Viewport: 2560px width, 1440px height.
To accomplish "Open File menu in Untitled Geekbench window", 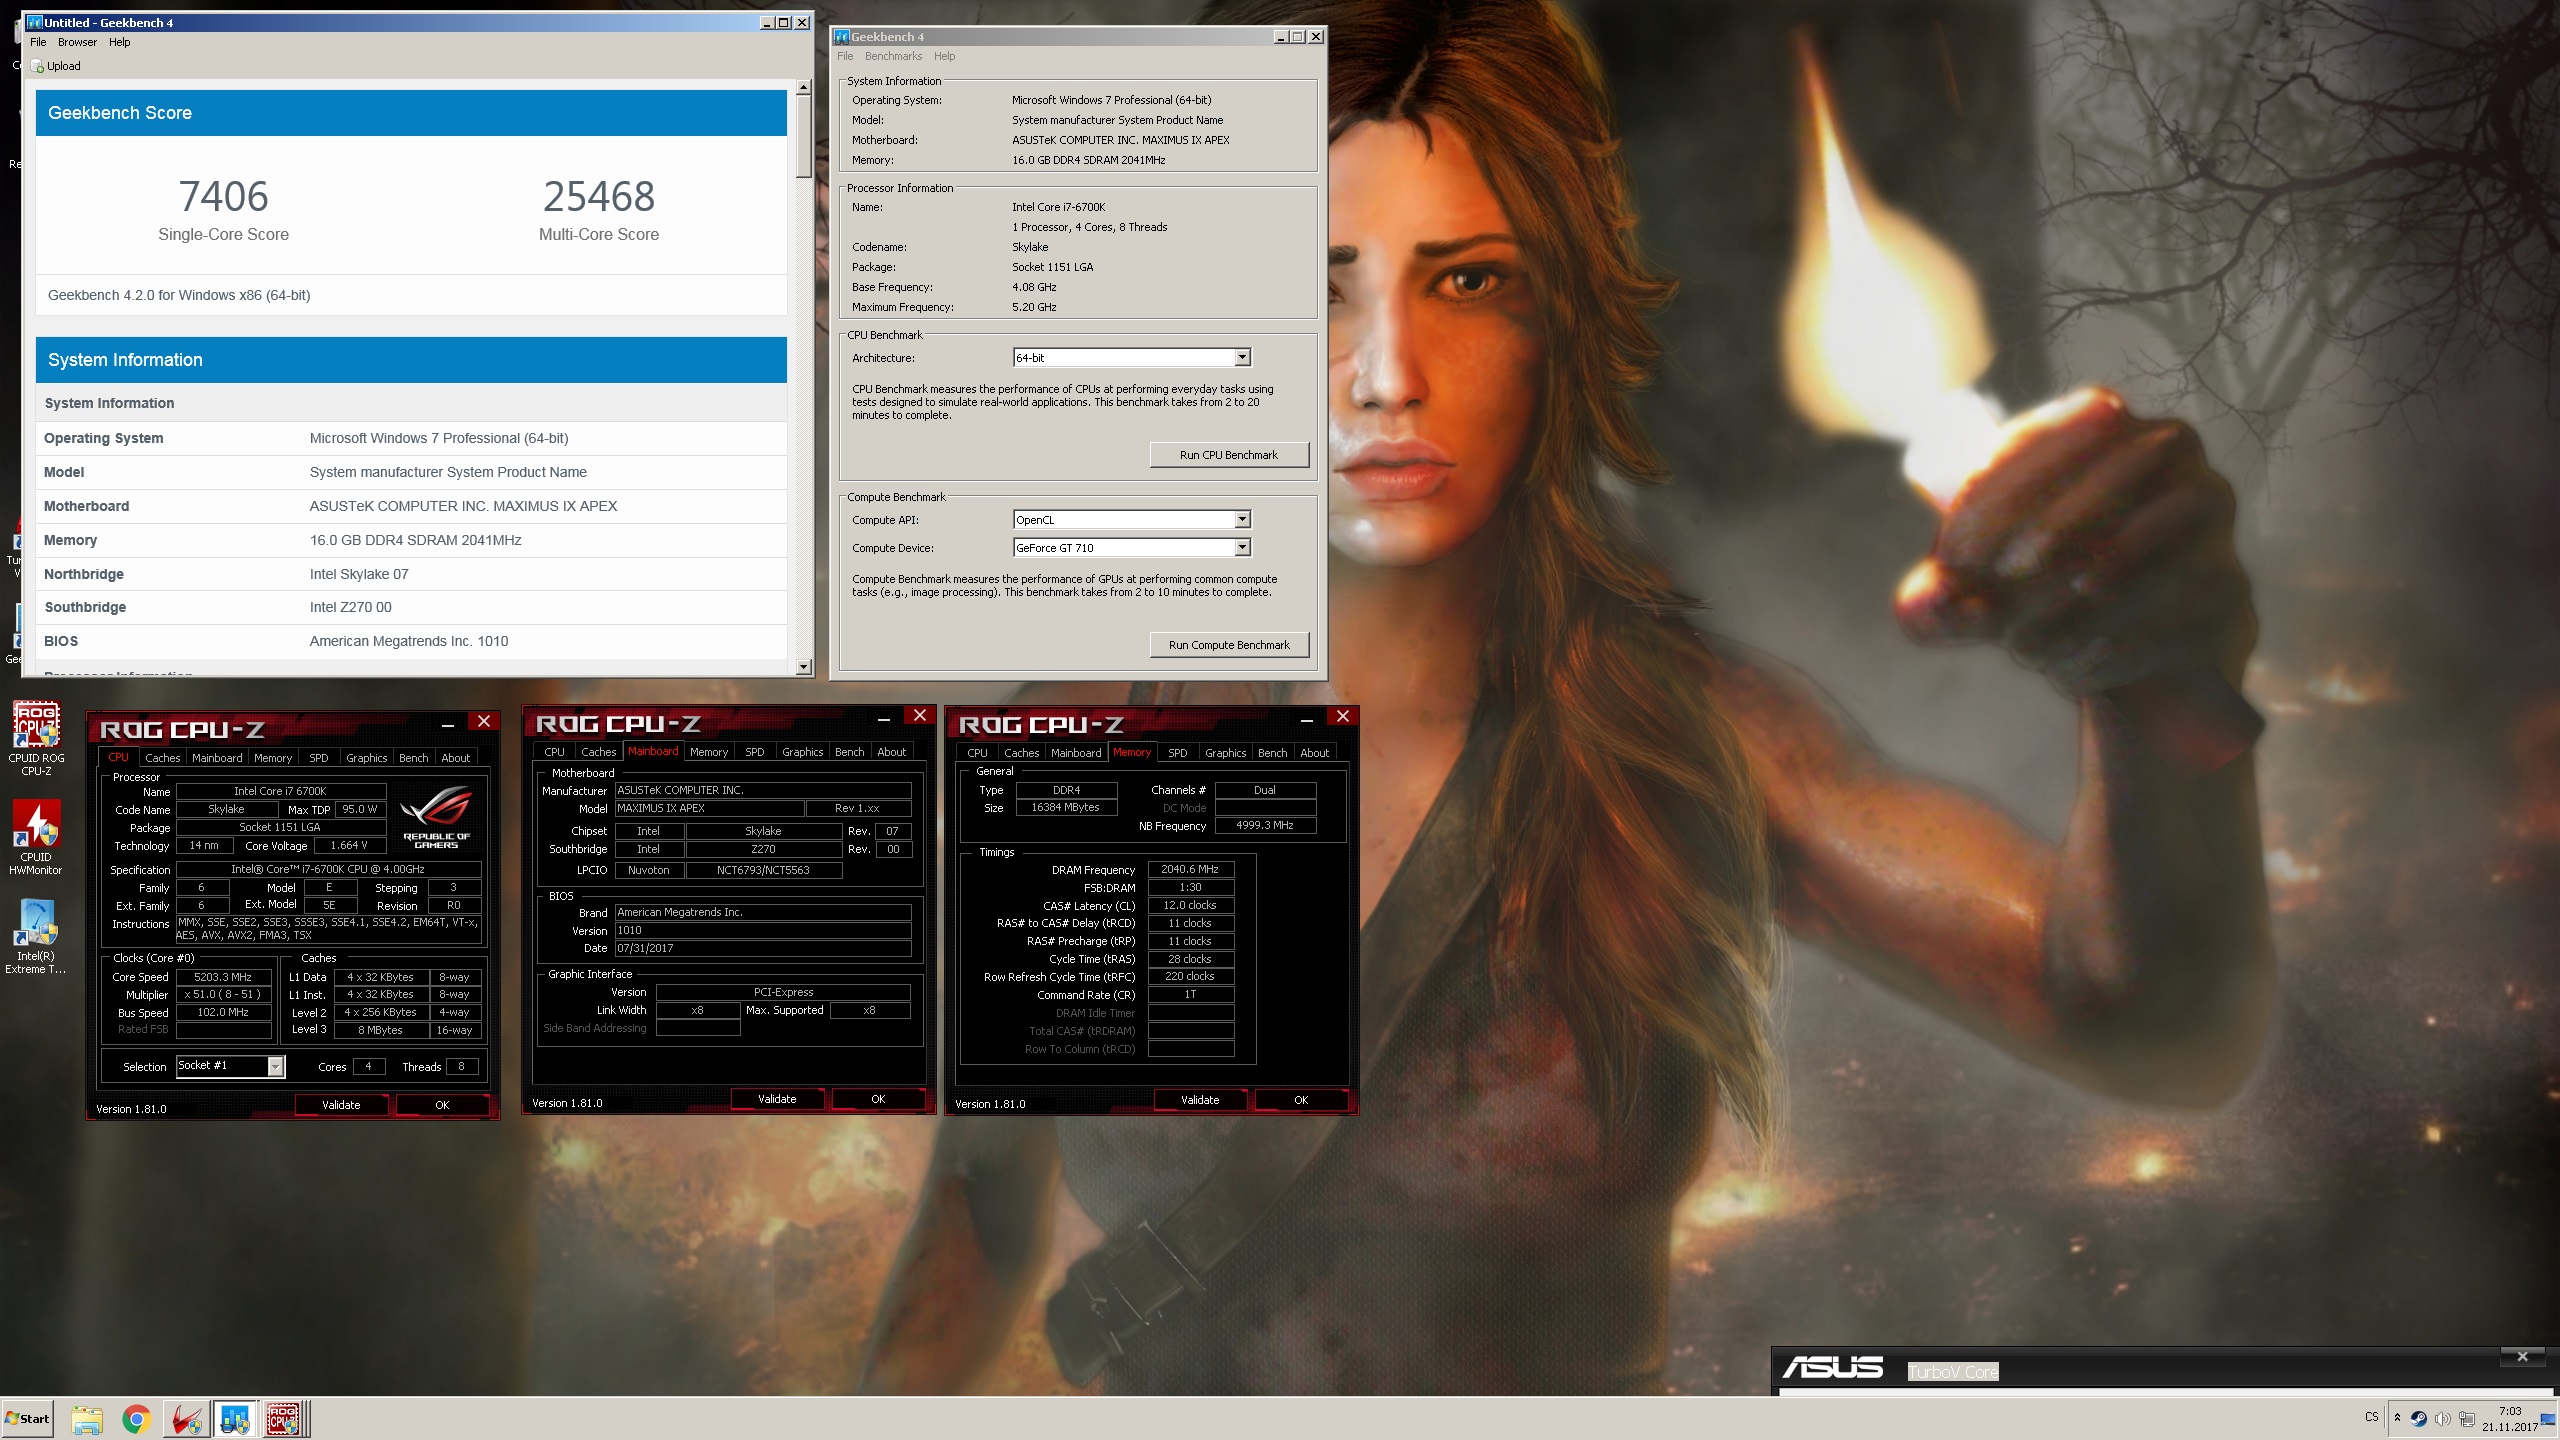I will [x=38, y=42].
